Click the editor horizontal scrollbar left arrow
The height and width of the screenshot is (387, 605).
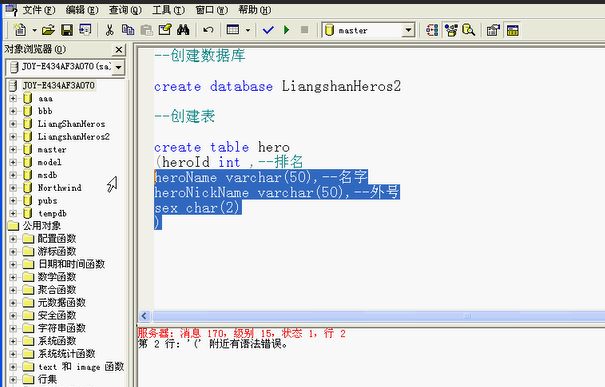point(144,316)
